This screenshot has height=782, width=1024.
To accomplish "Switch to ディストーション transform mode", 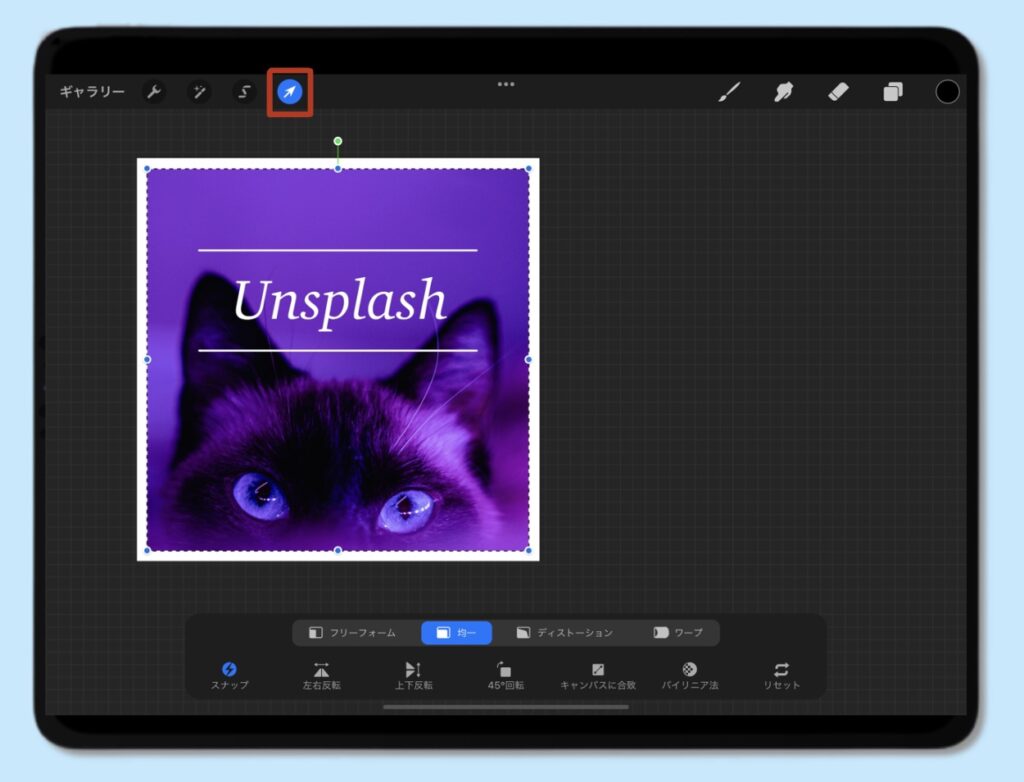I will click(x=564, y=632).
